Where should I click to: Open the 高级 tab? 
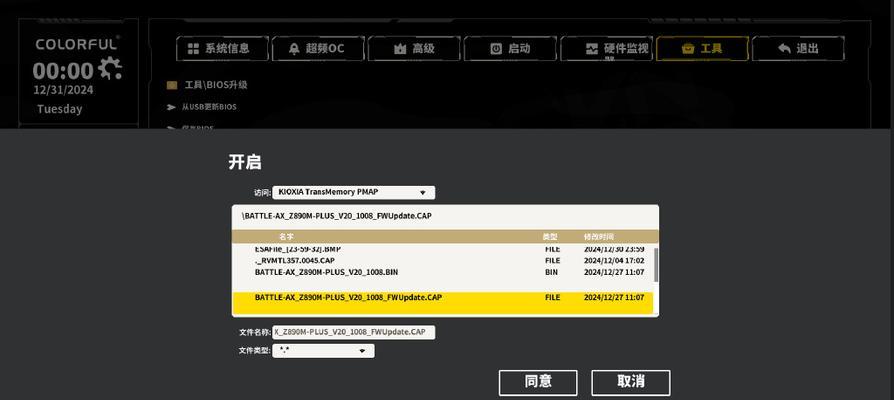pyautogui.click(x=413, y=48)
